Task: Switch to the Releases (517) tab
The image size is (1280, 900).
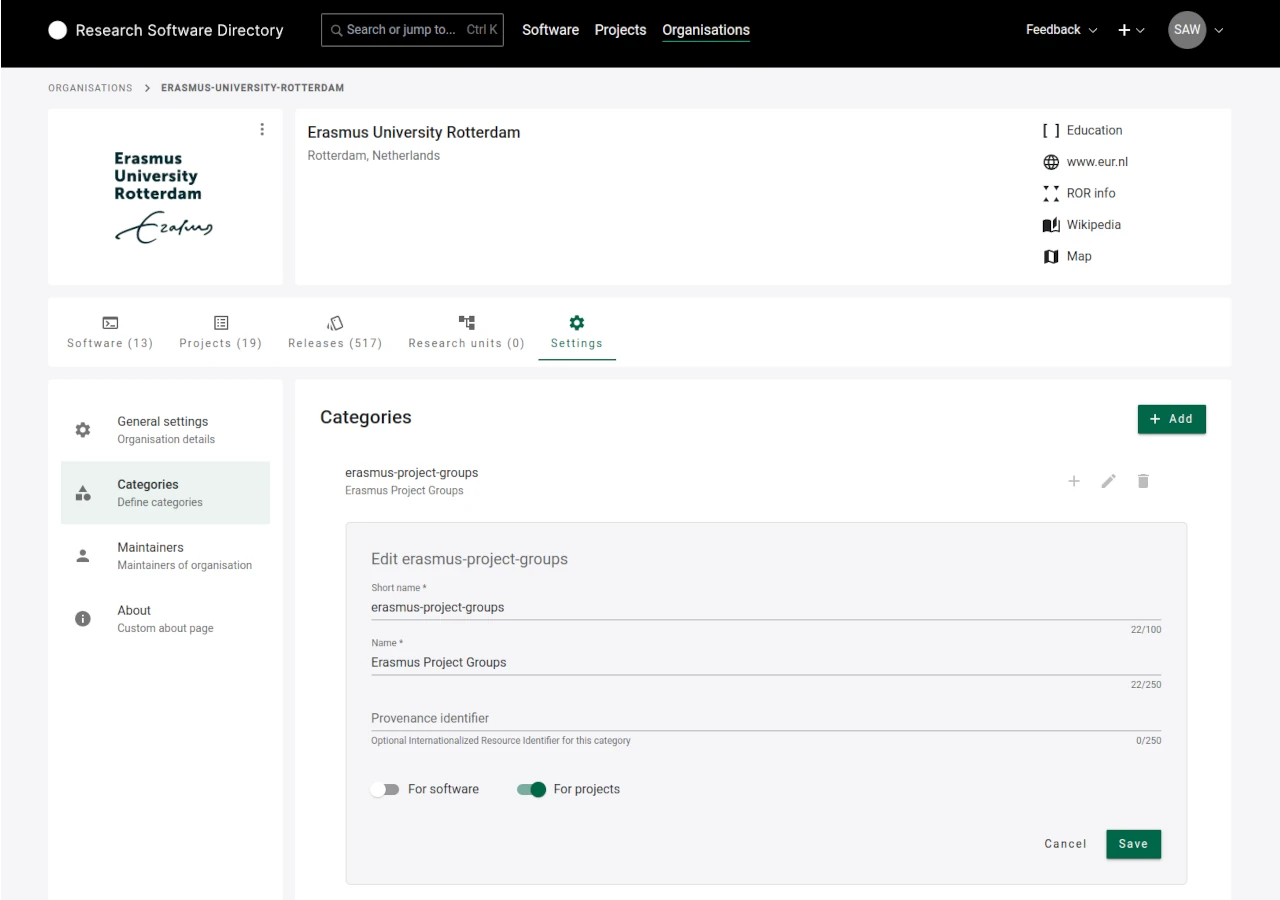Action: click(x=335, y=332)
